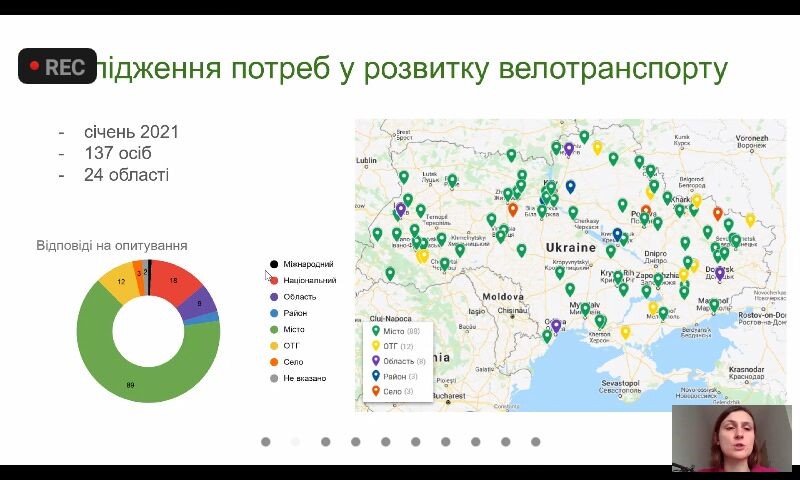Click the bullet text січень 2021
The image size is (800, 480).
point(132,132)
